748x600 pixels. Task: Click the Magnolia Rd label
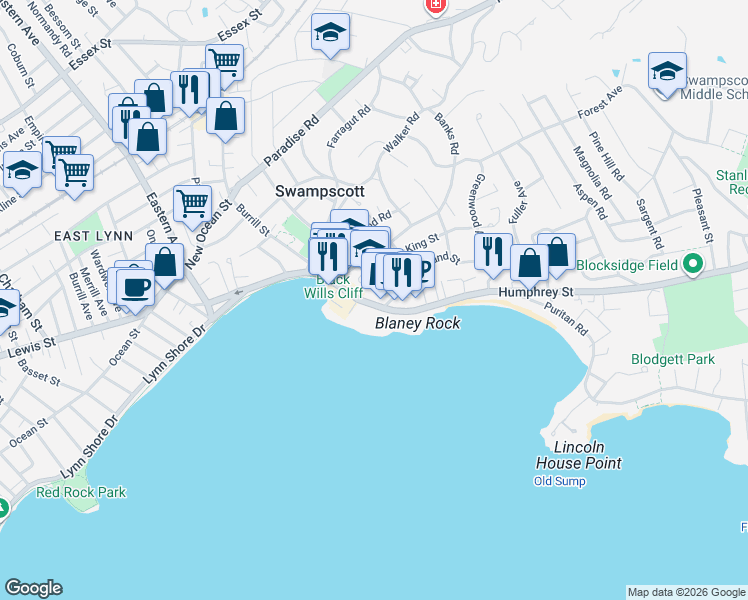(x=592, y=173)
